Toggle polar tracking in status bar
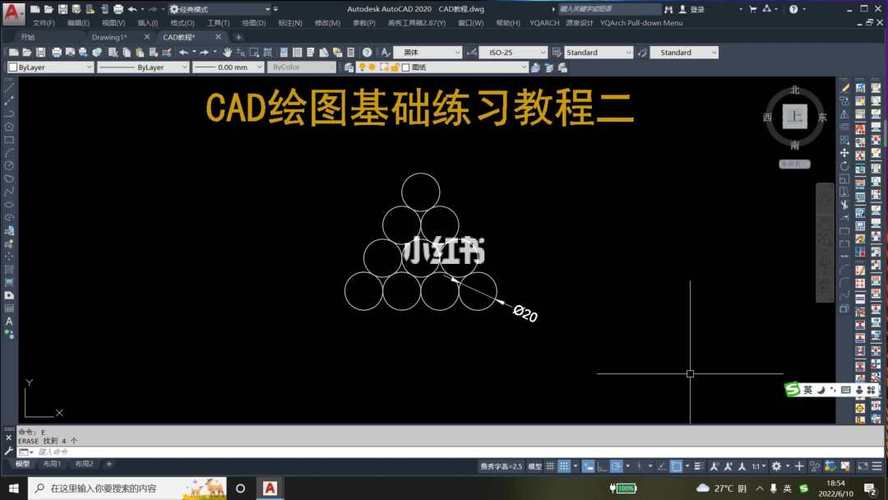The width and height of the screenshot is (888, 500). click(x=616, y=466)
